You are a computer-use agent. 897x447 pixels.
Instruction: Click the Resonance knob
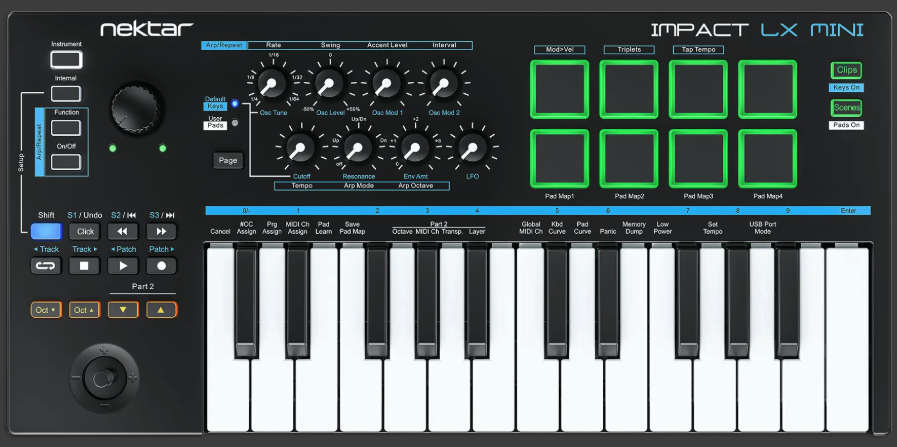tap(358, 148)
